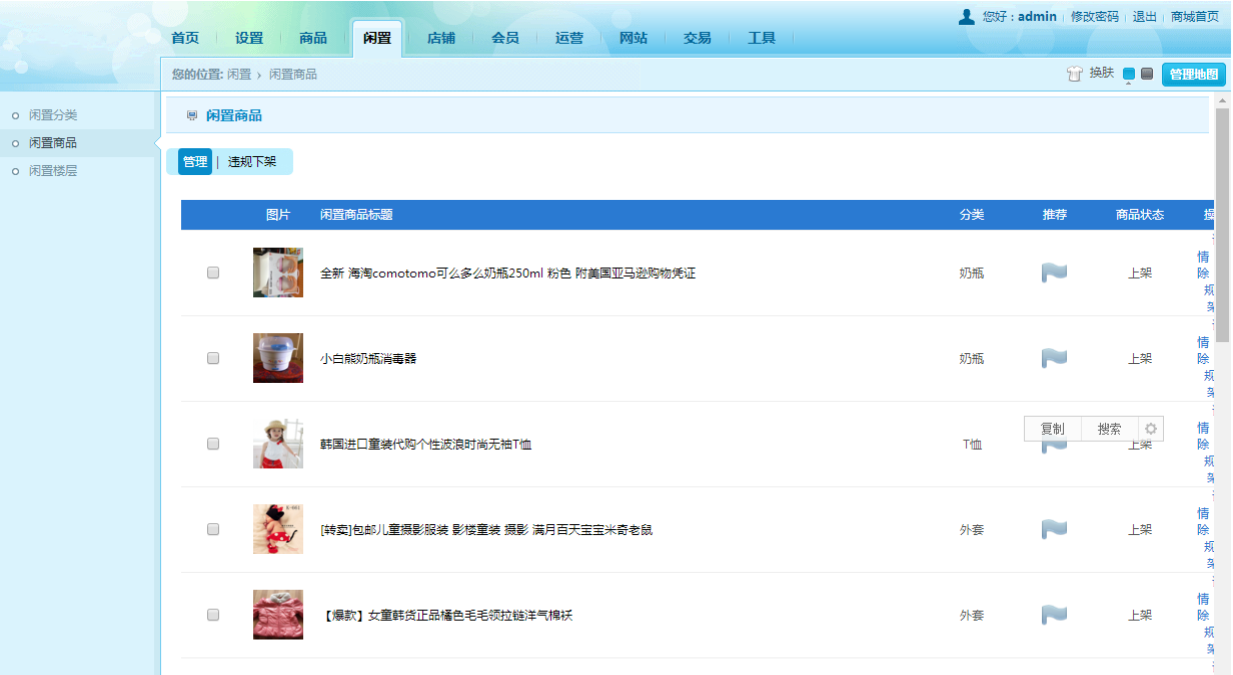Screen dimensions: 1233x675
Task: Check the box for comotomo奶瓶 item
Action: 213,273
